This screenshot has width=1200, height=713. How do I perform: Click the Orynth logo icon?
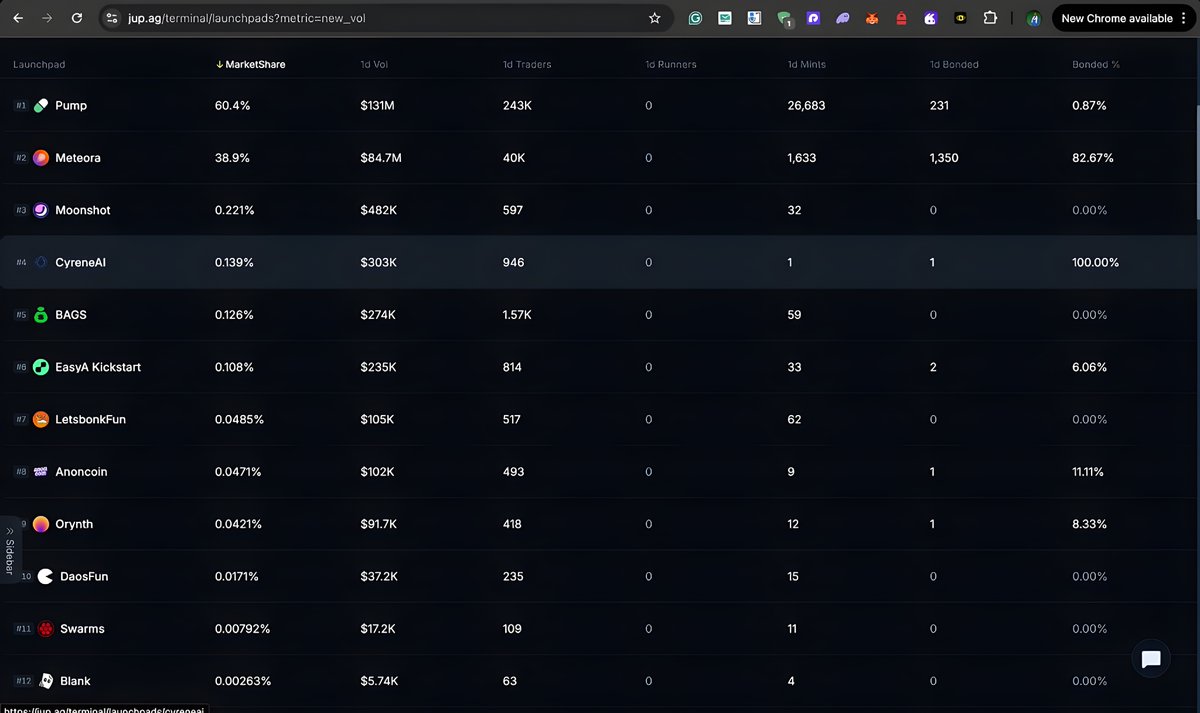41,524
